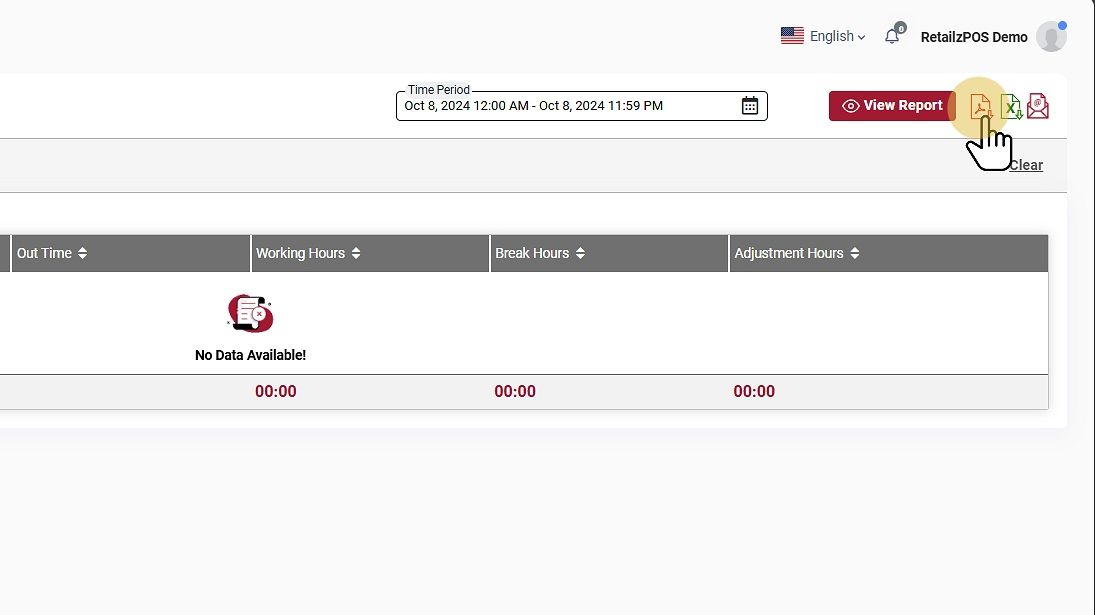Open the RetailzPOS Demo account menu
This screenshot has width=1095, height=615.
click(973, 37)
